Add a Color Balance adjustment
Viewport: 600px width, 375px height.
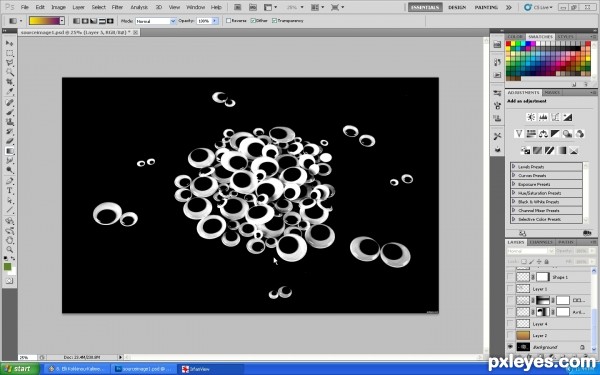coord(543,134)
